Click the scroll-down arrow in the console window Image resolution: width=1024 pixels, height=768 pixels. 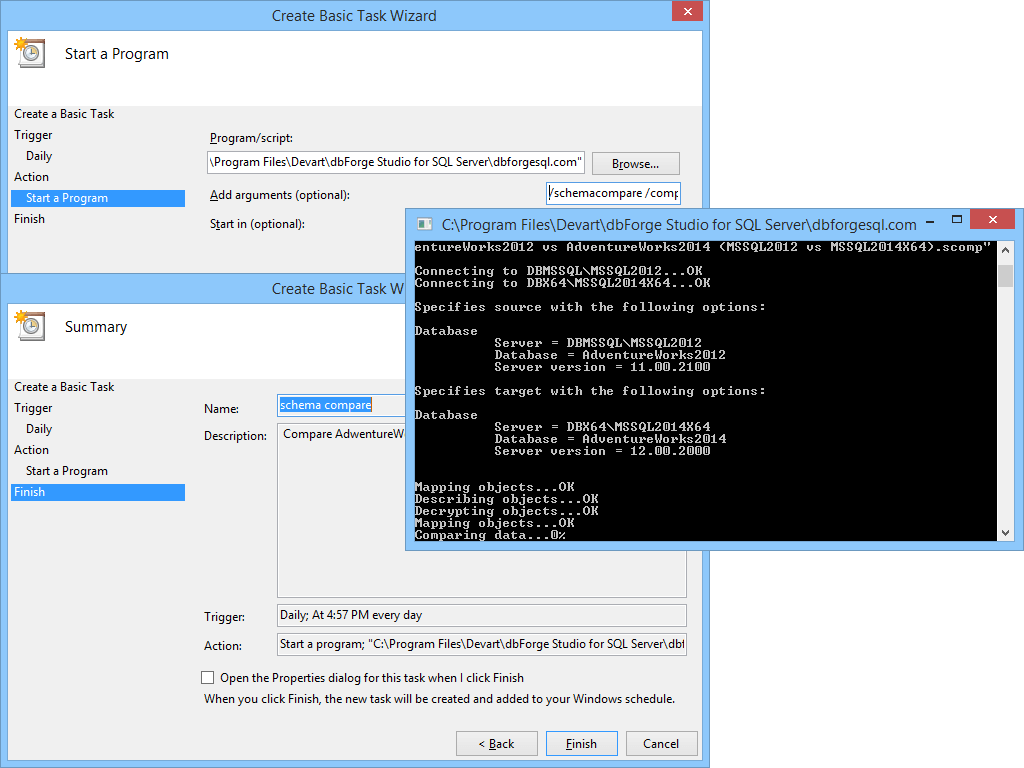tap(1006, 532)
